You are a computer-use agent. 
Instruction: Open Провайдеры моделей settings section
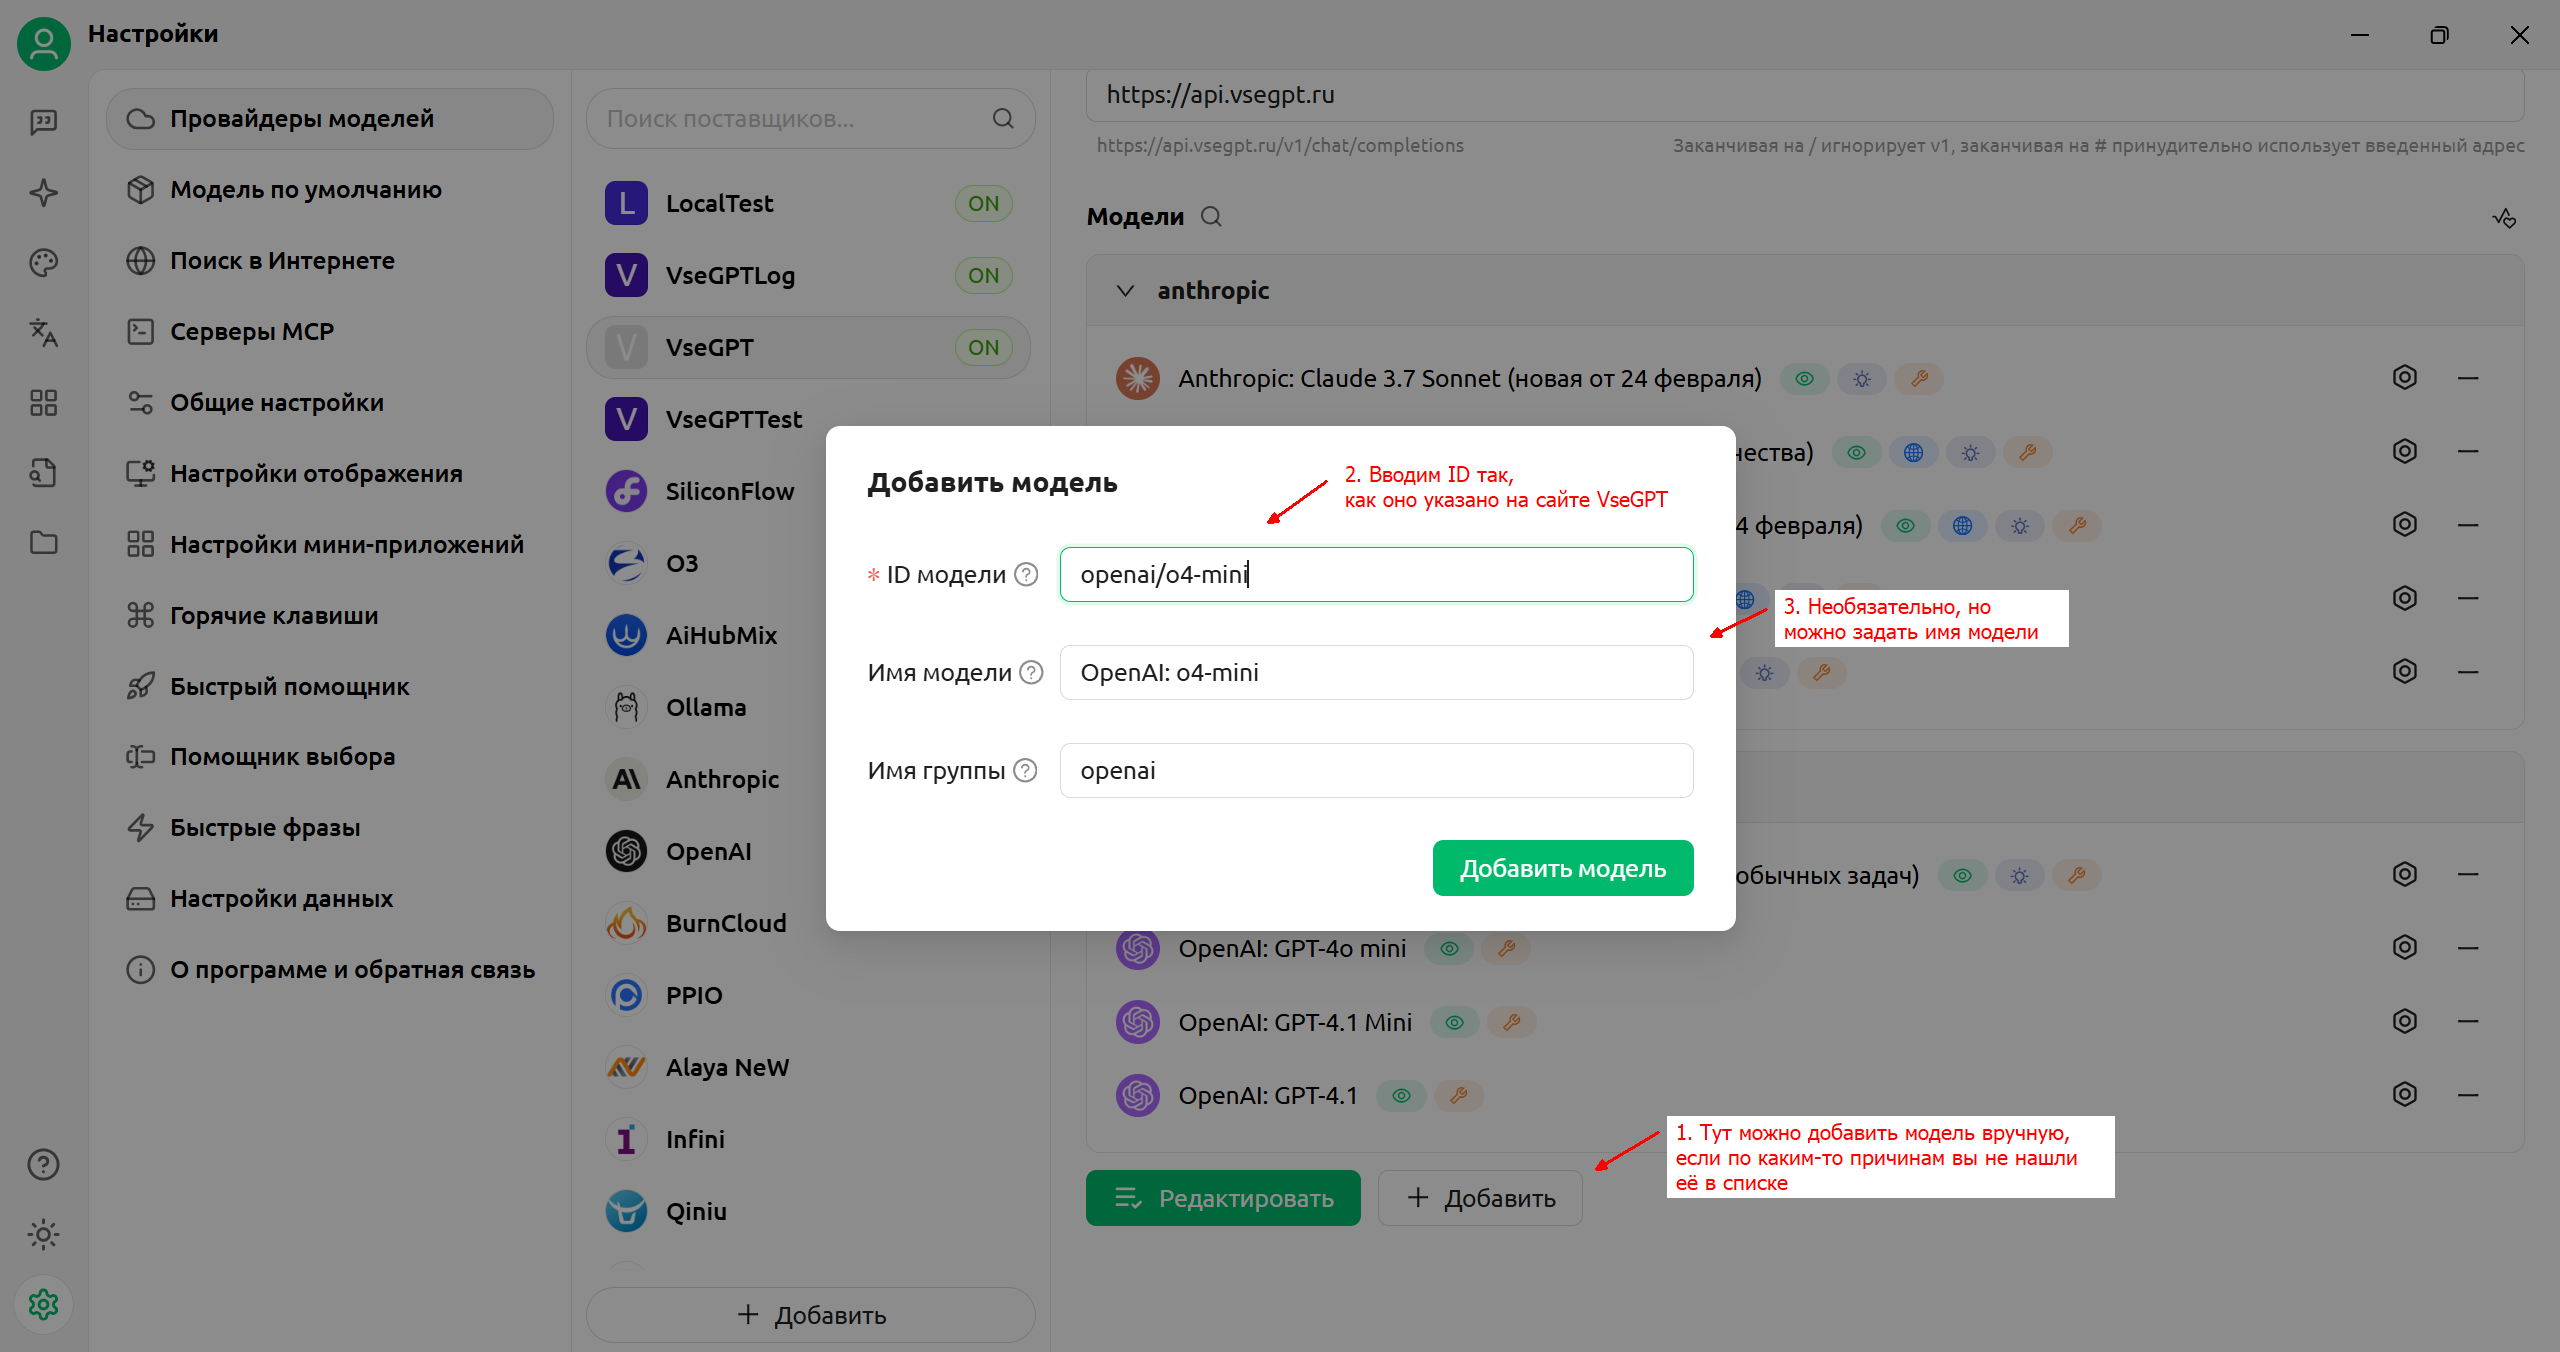click(x=330, y=118)
